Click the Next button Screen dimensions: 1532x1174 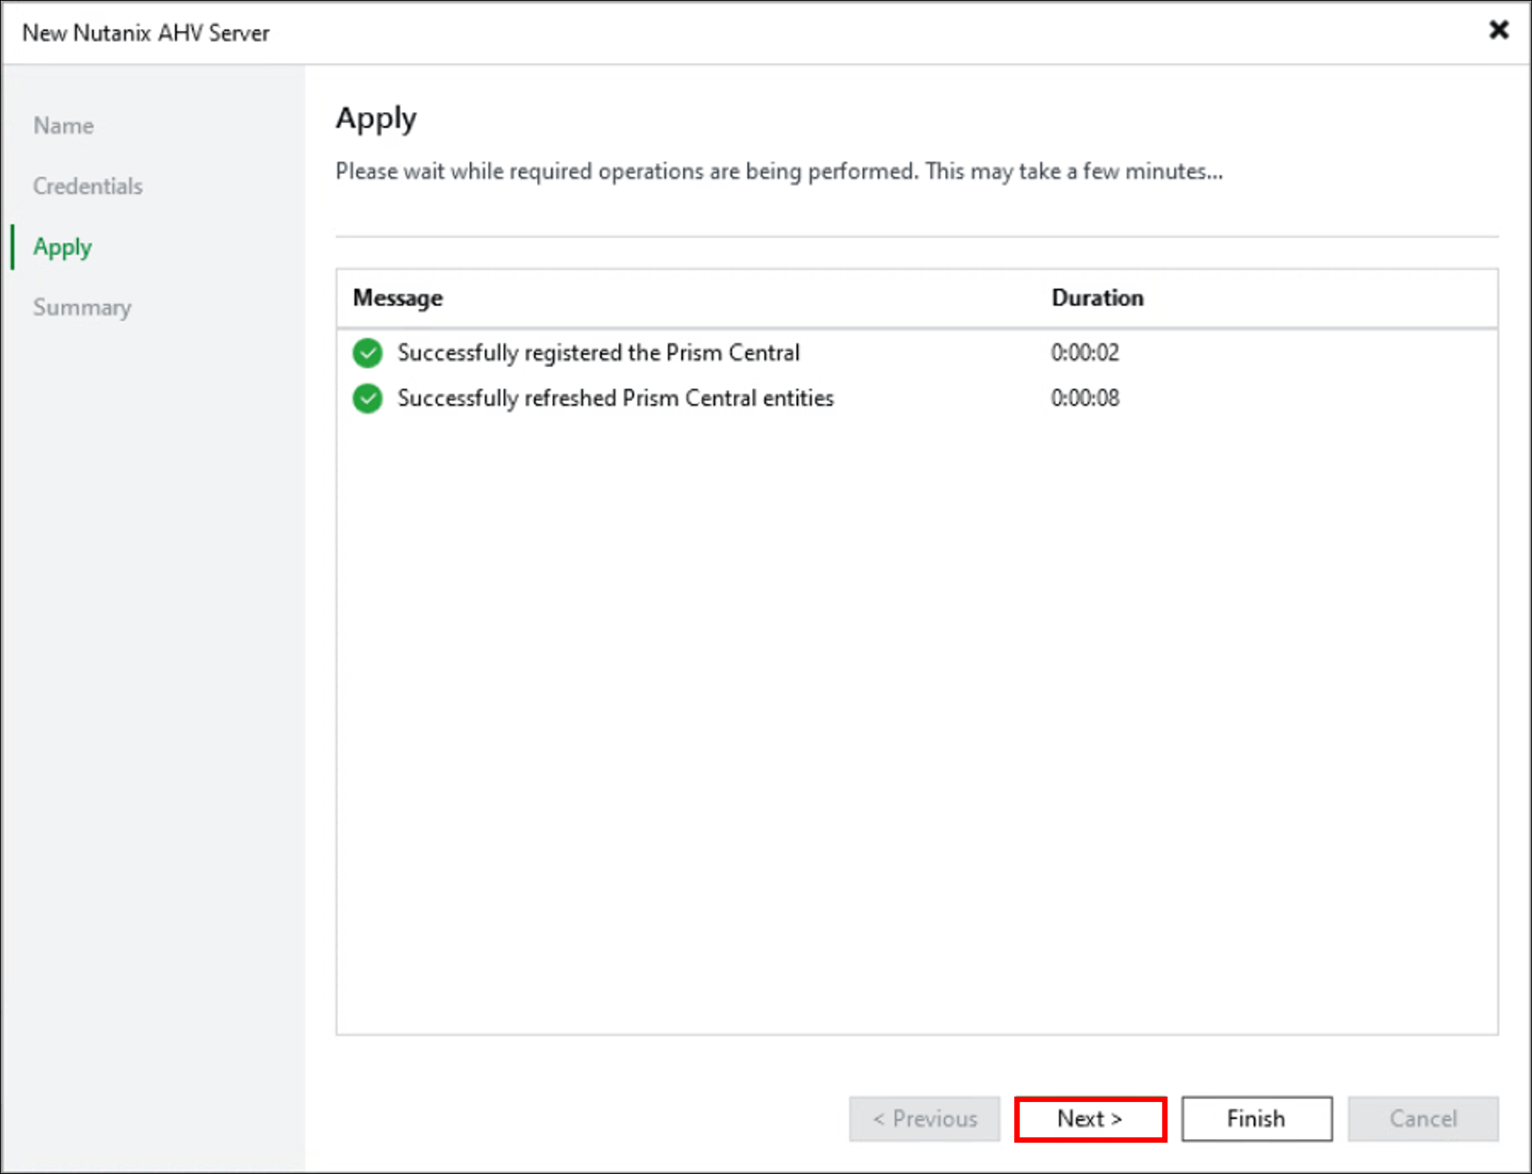(1089, 1118)
